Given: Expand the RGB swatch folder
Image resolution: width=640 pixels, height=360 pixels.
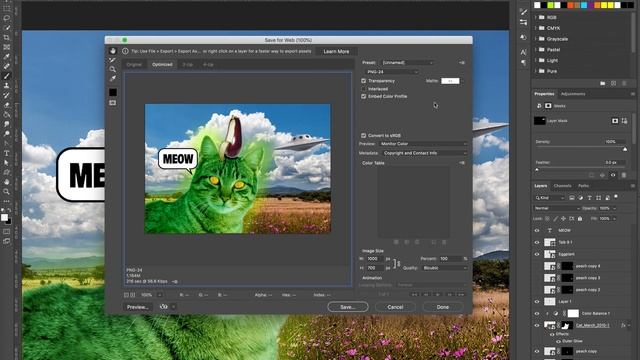Looking at the screenshot, I should [x=536, y=18].
